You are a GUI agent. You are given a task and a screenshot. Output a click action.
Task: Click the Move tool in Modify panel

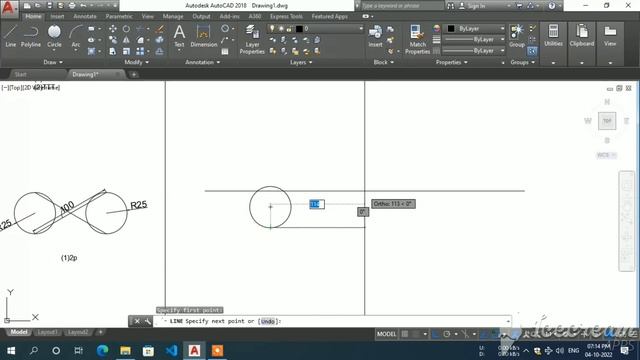113,29
